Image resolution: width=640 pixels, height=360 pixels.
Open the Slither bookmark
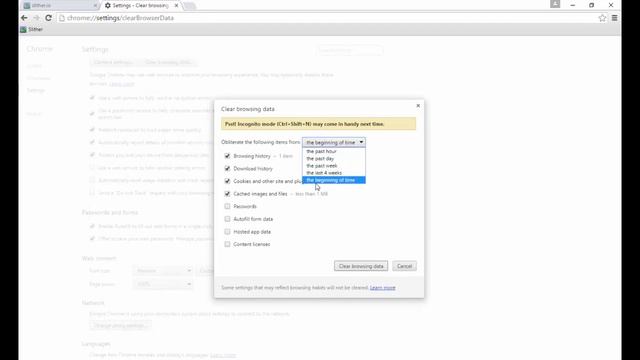31,29
